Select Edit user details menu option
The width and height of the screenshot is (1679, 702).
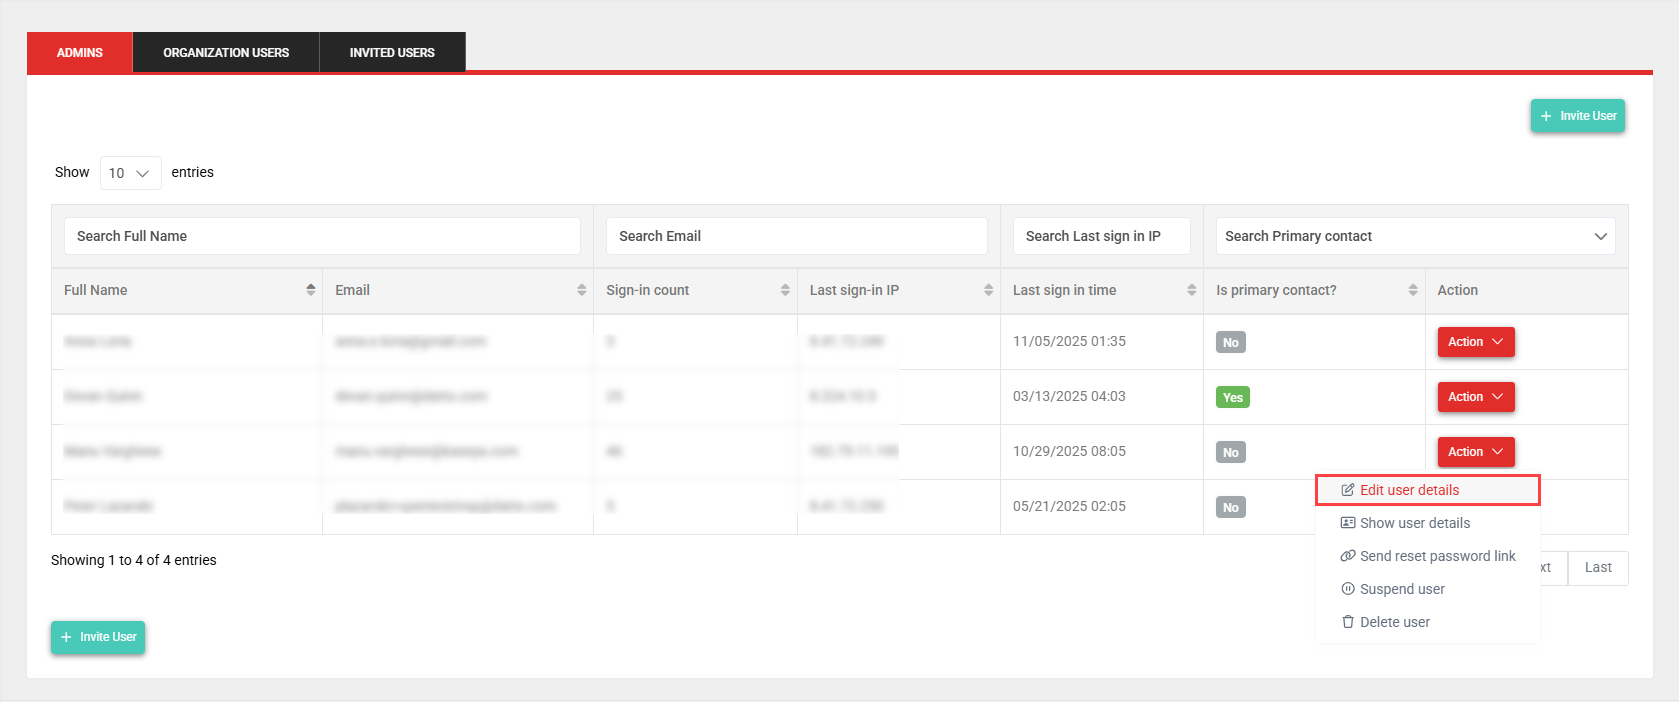[1409, 490]
